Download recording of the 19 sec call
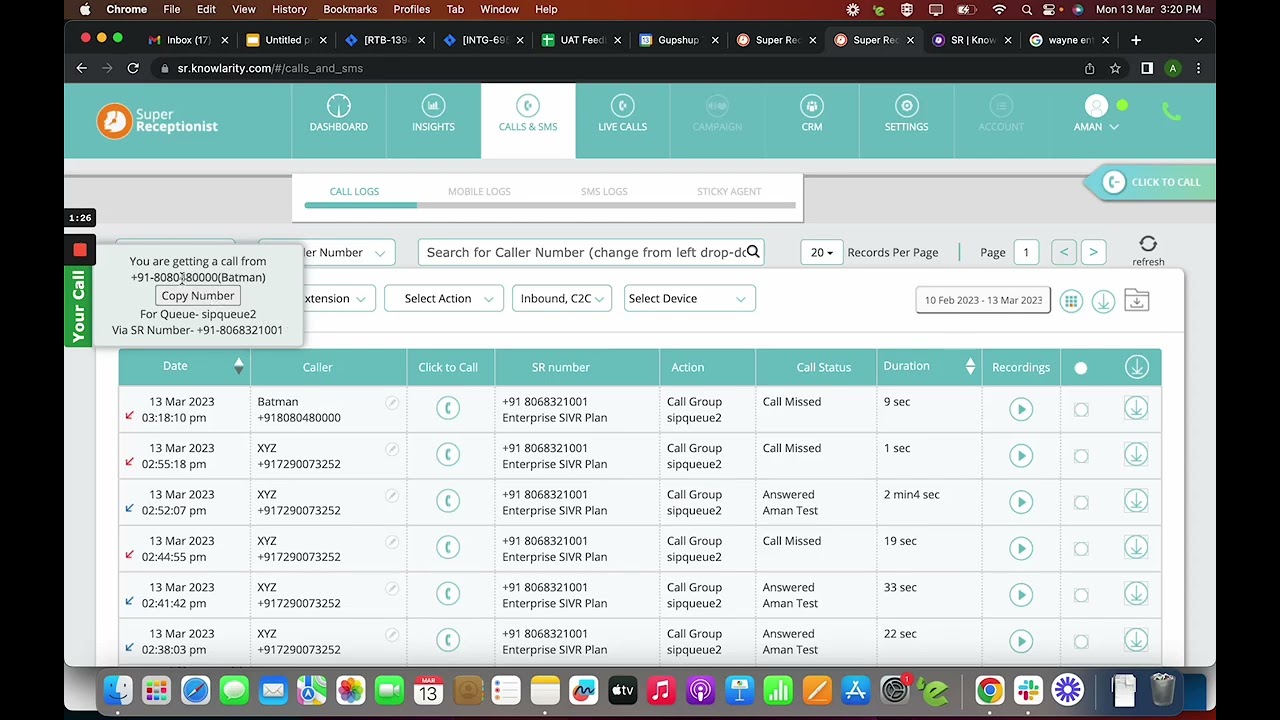Image resolution: width=1280 pixels, height=720 pixels. (1136, 547)
